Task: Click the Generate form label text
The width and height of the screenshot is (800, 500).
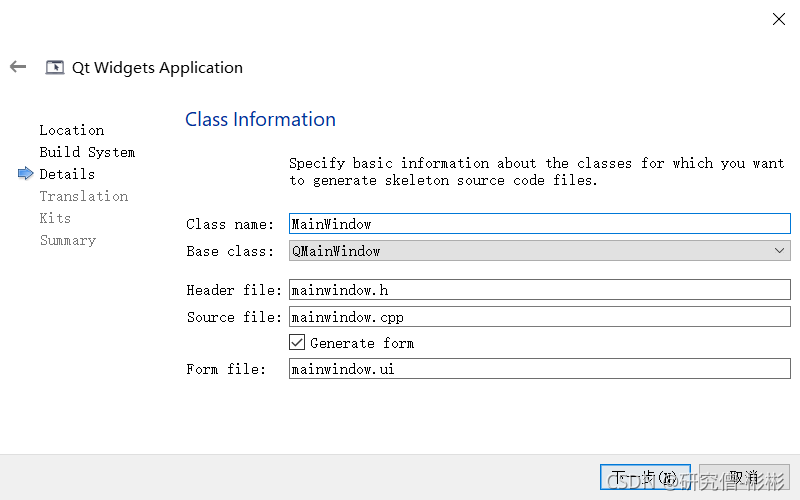Action: point(362,343)
